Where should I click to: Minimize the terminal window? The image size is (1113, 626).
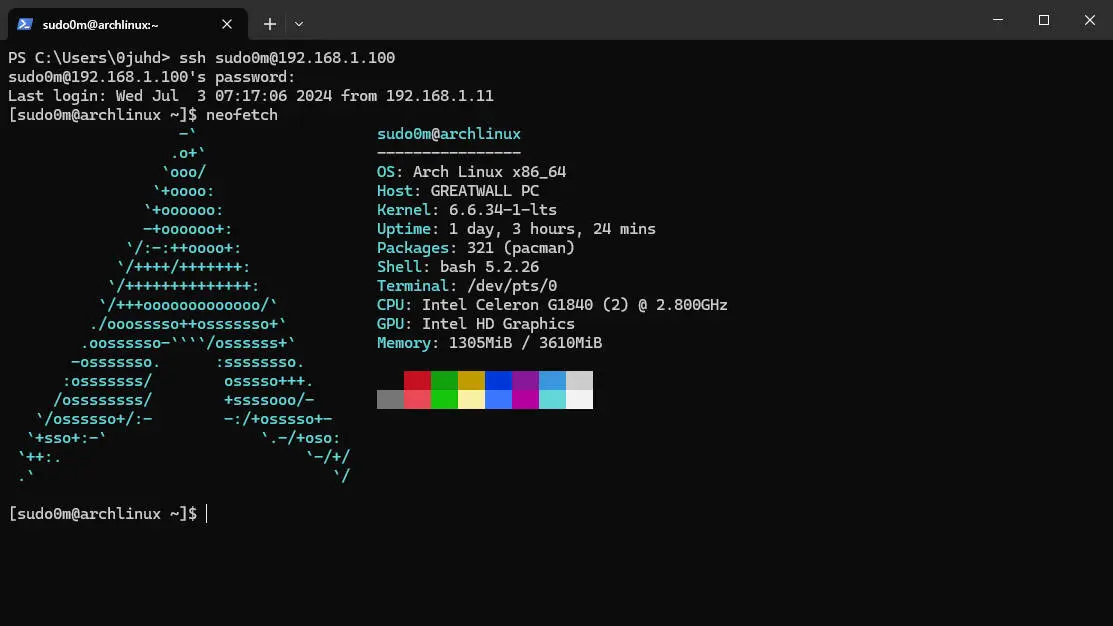point(998,20)
